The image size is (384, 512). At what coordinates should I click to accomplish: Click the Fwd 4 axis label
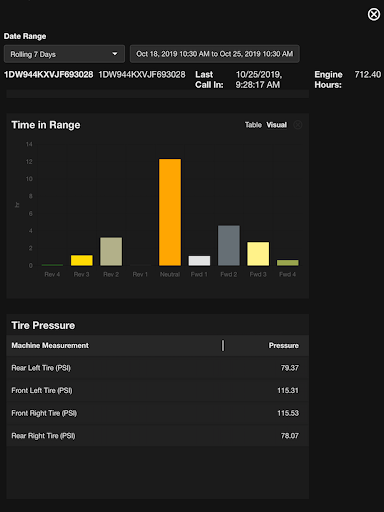click(x=288, y=275)
